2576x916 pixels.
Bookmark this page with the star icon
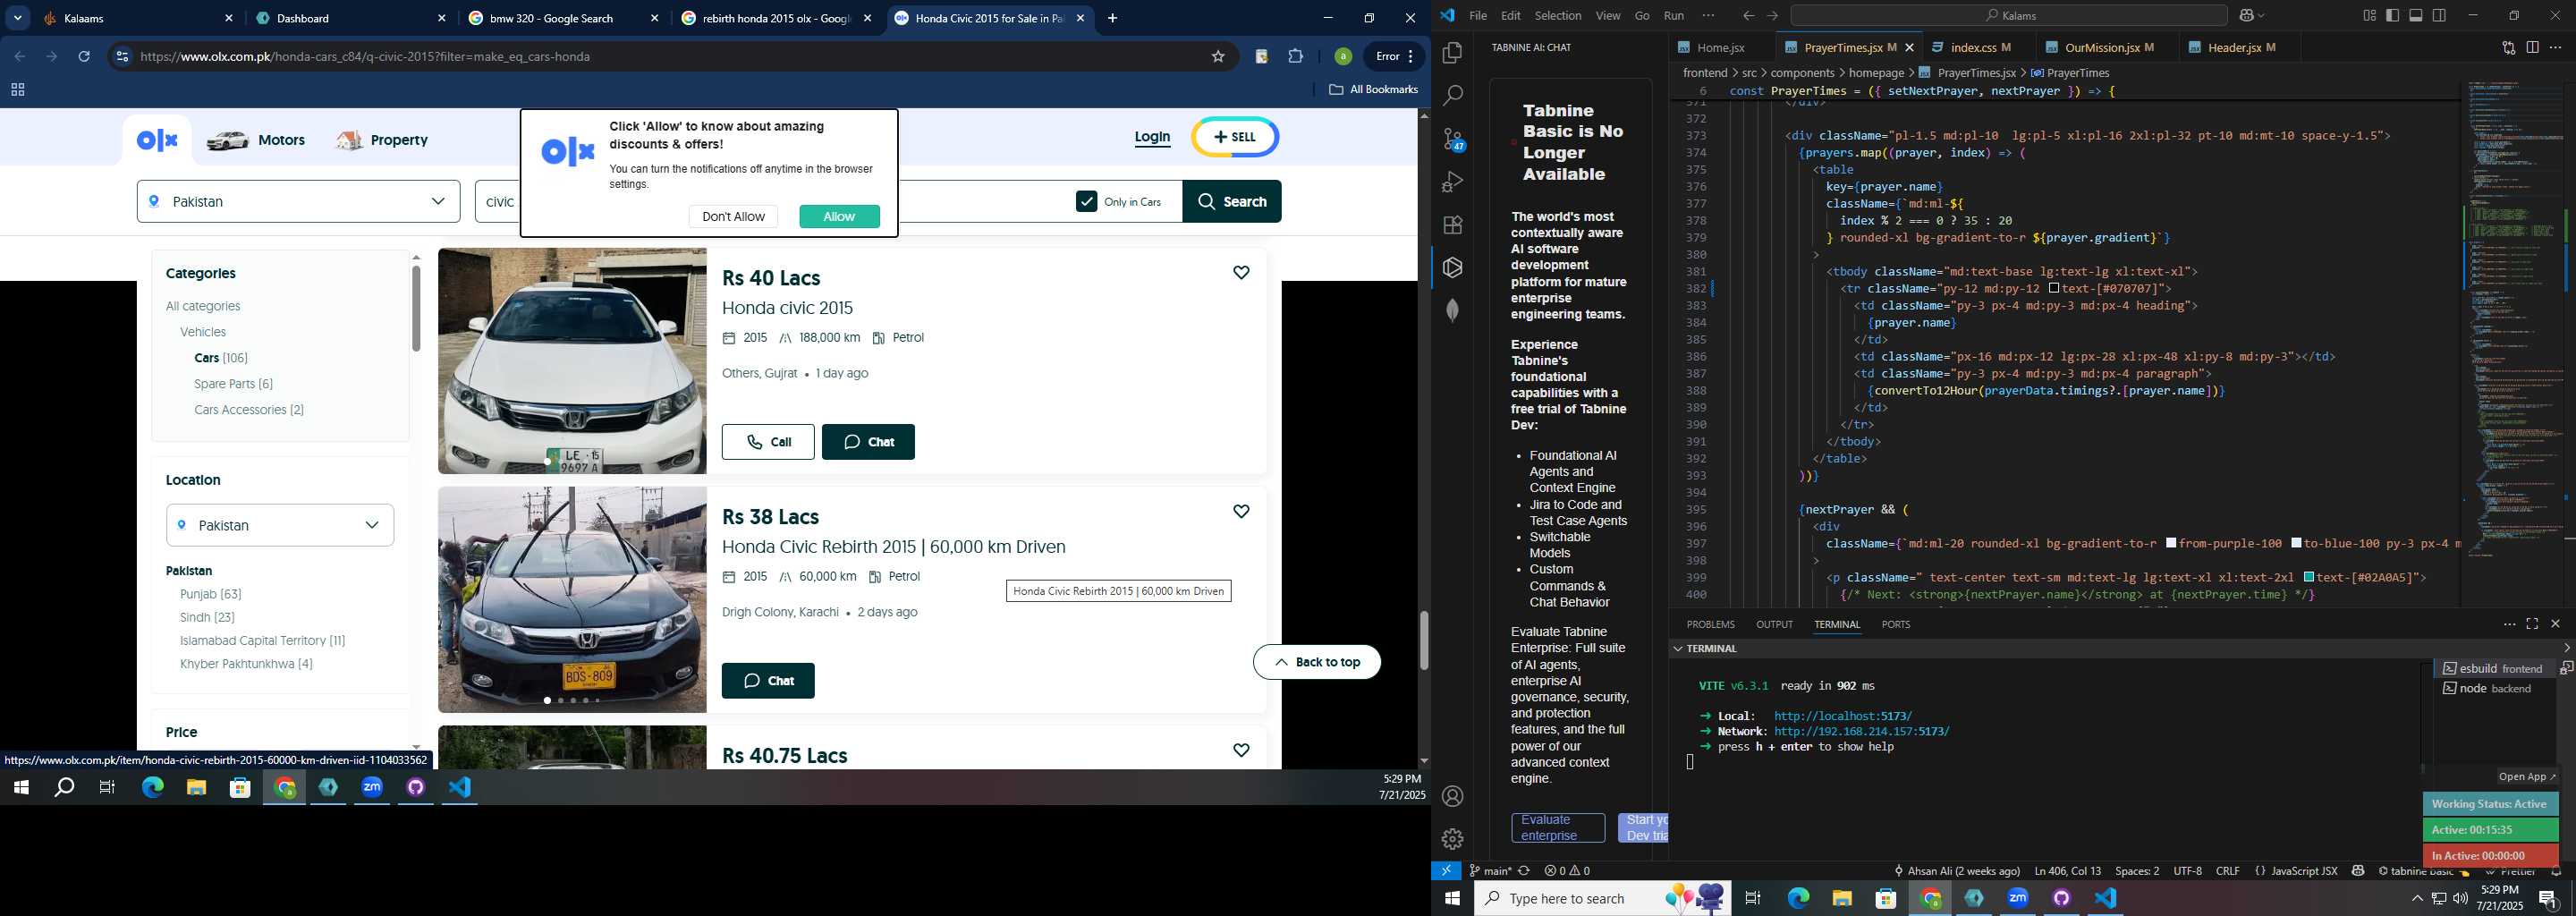1218,56
